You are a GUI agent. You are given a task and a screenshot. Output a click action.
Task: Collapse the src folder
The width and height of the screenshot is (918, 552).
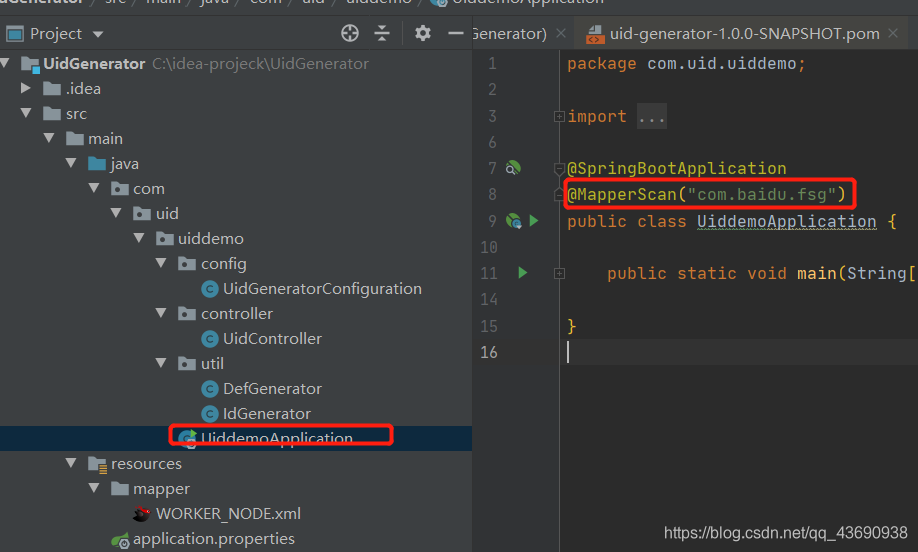click(26, 113)
